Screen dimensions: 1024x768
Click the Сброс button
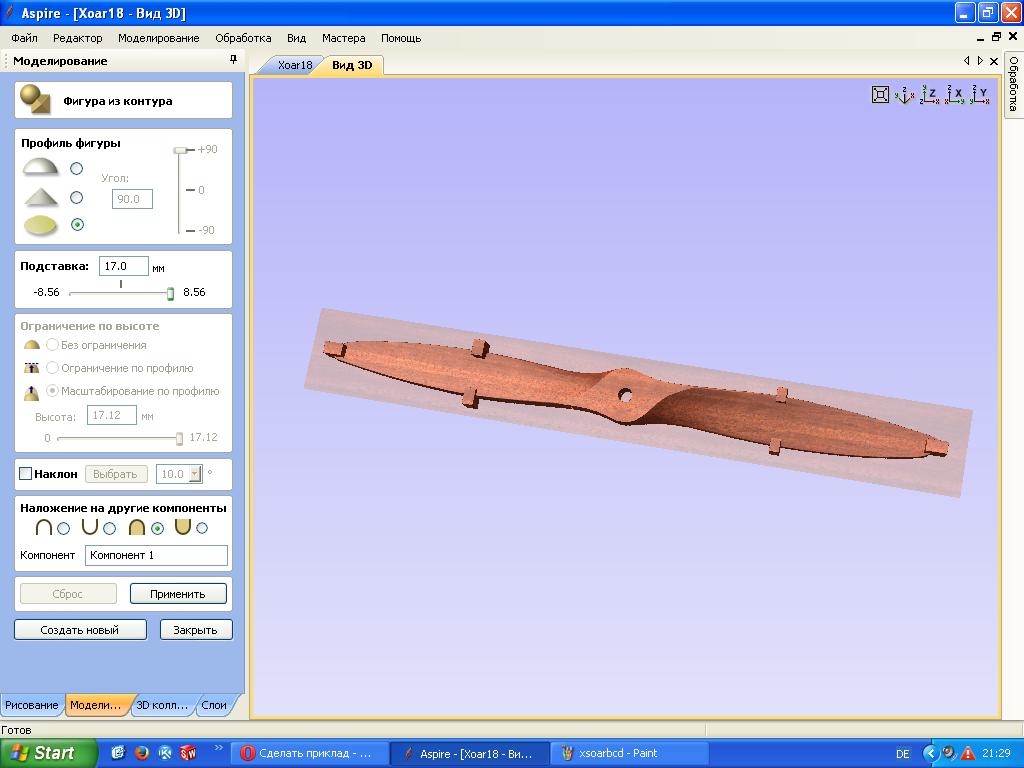tap(68, 594)
